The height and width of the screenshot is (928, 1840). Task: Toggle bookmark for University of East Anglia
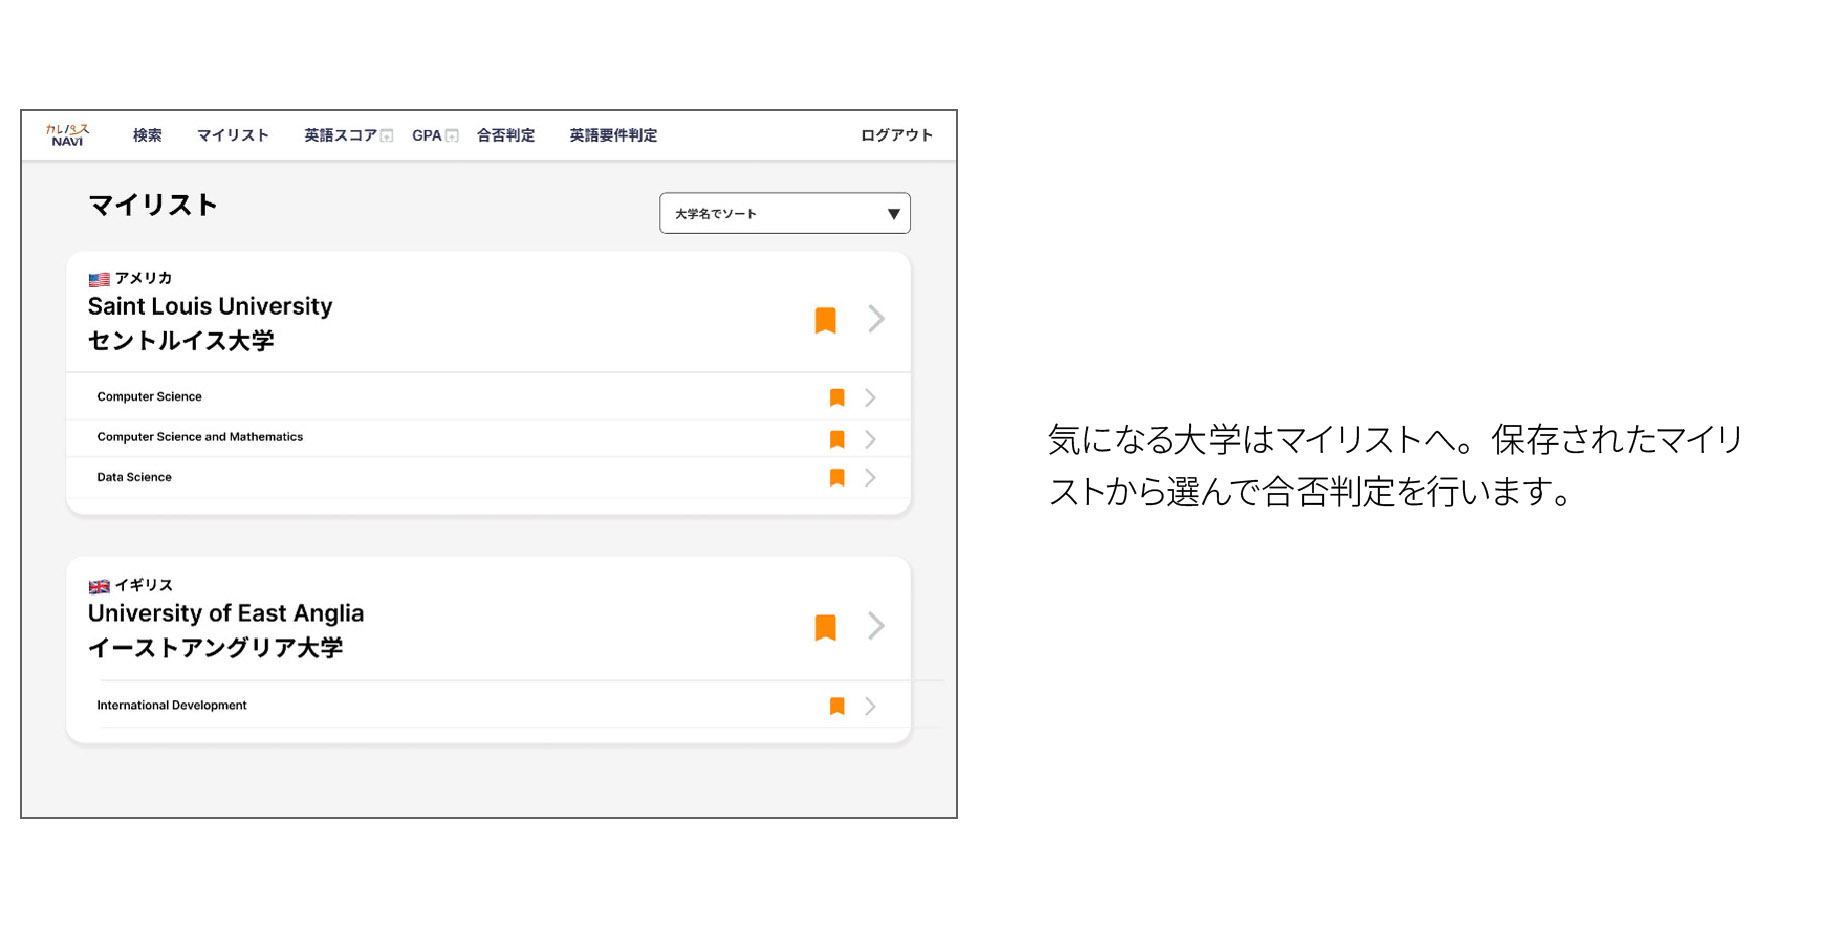(825, 627)
